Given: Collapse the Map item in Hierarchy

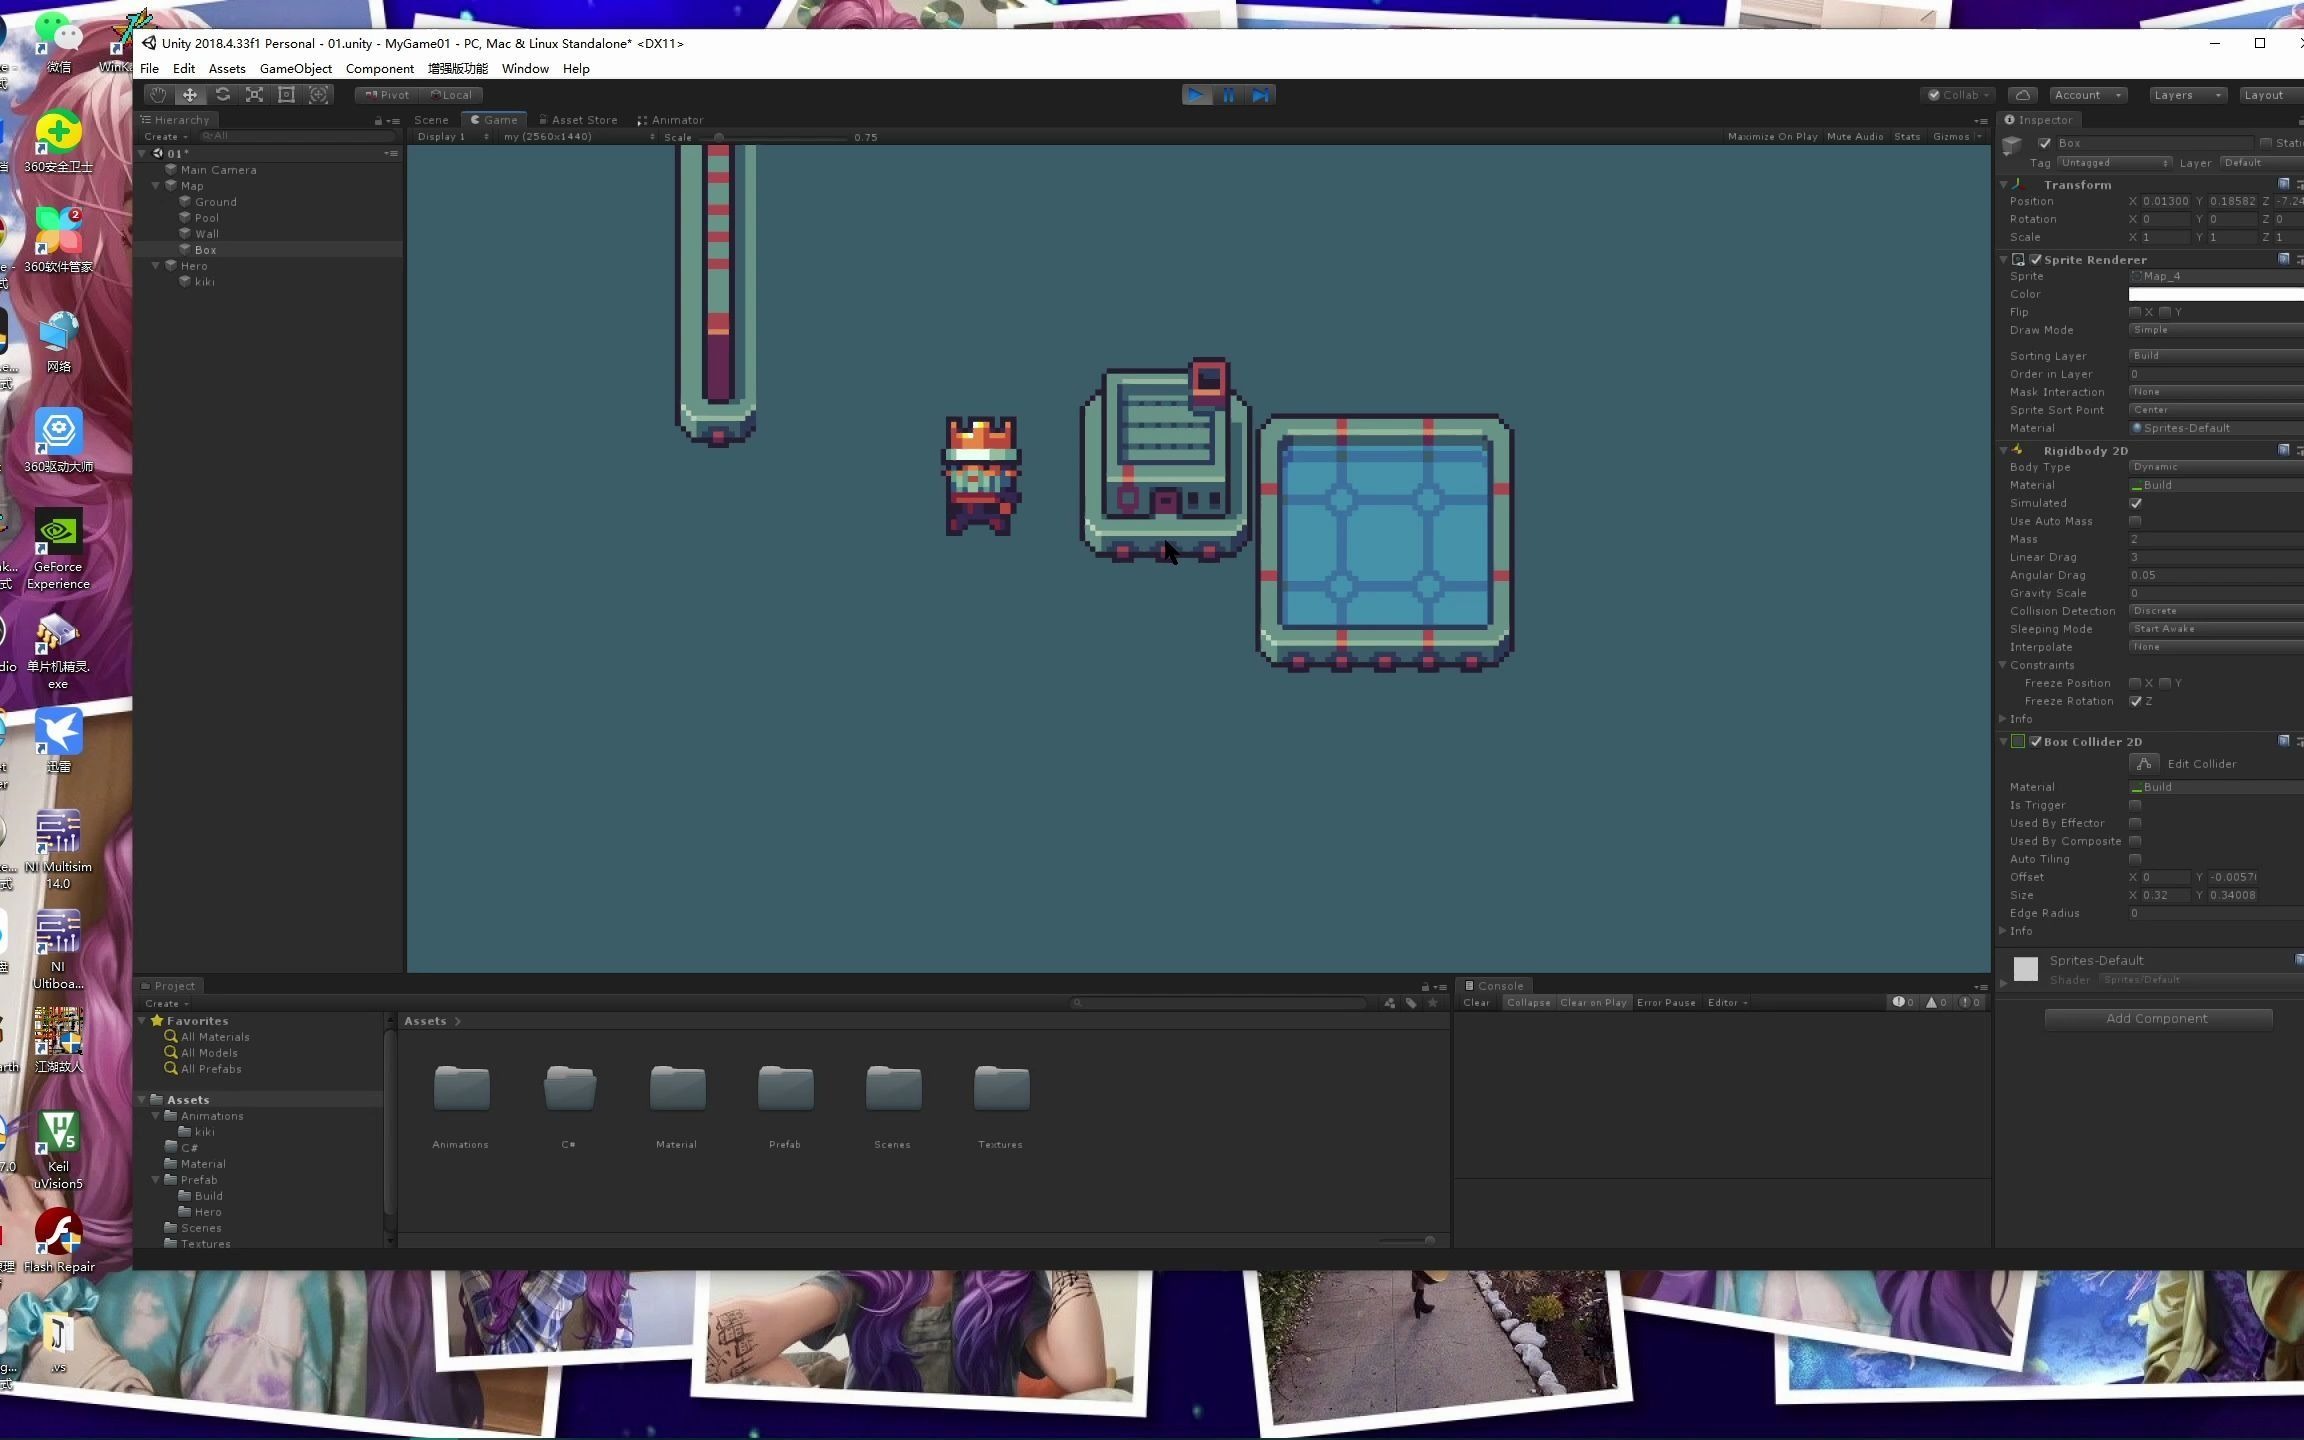Looking at the screenshot, I should pos(157,185).
